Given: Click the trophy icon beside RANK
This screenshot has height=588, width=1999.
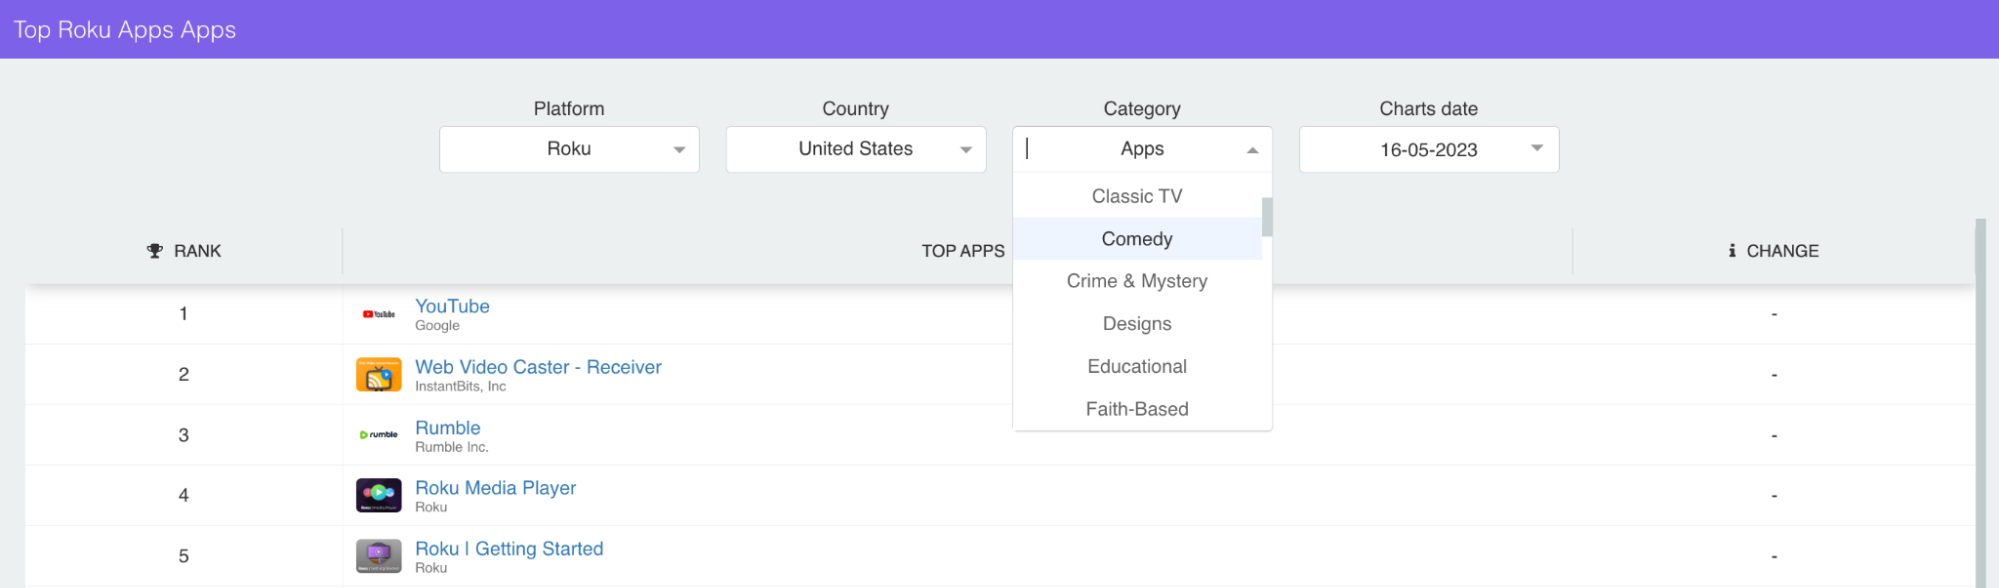Looking at the screenshot, I should (154, 251).
